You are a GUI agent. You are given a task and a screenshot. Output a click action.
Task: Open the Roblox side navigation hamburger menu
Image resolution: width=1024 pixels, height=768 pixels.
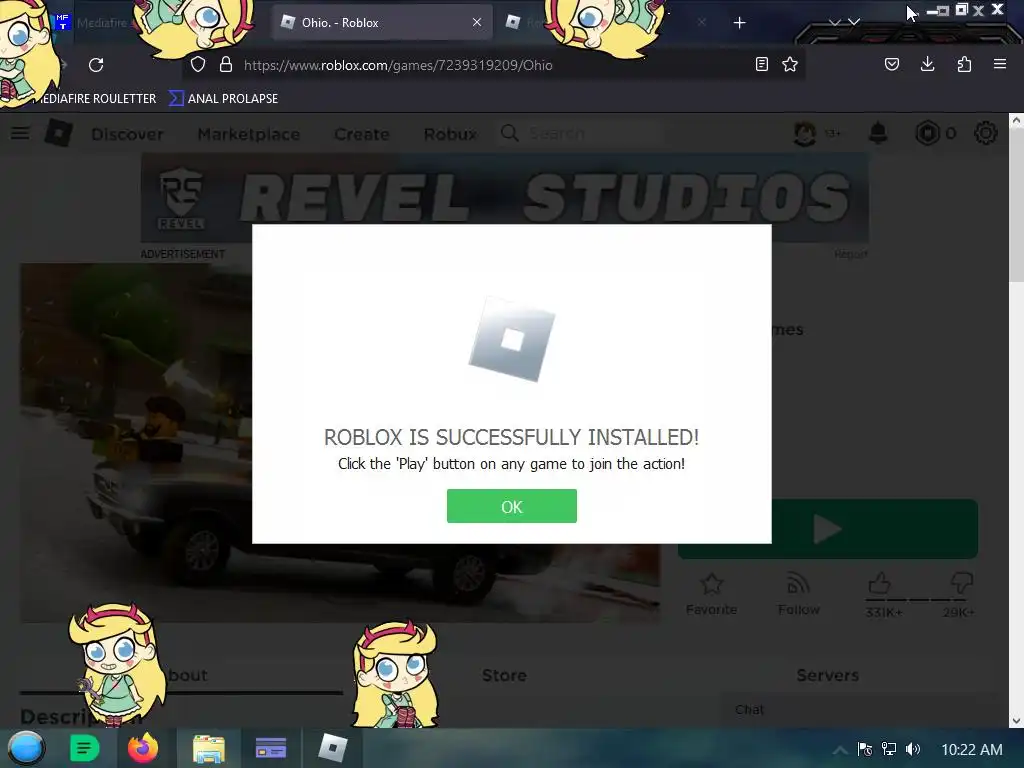(x=20, y=133)
